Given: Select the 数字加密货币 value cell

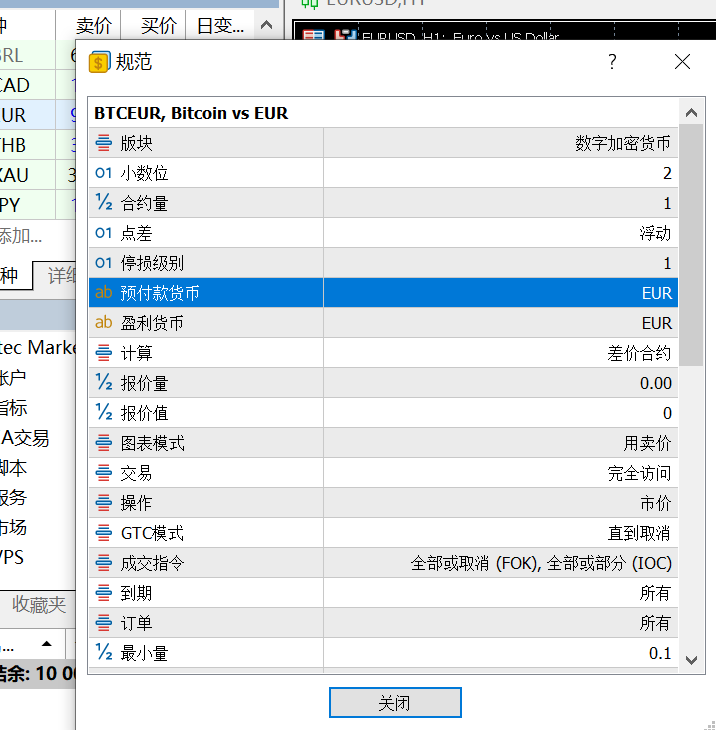Looking at the screenshot, I should point(500,143).
